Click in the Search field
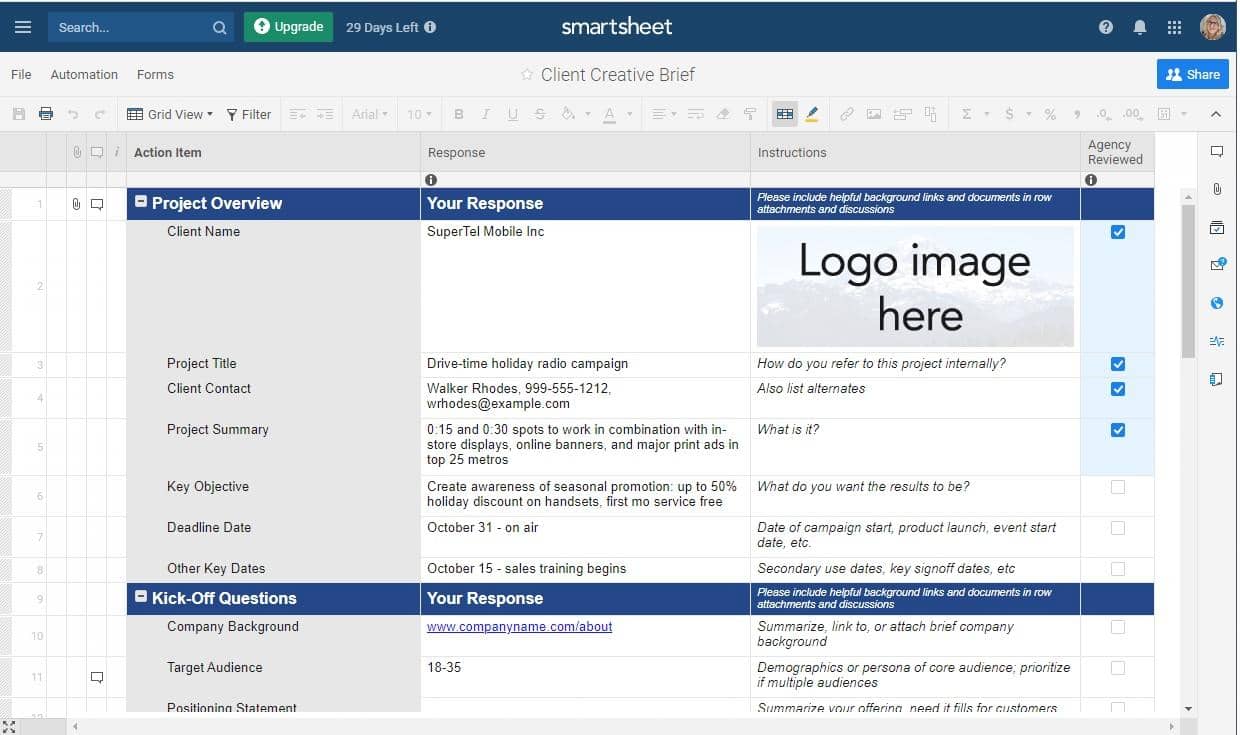This screenshot has width=1240, height=735. pos(141,27)
